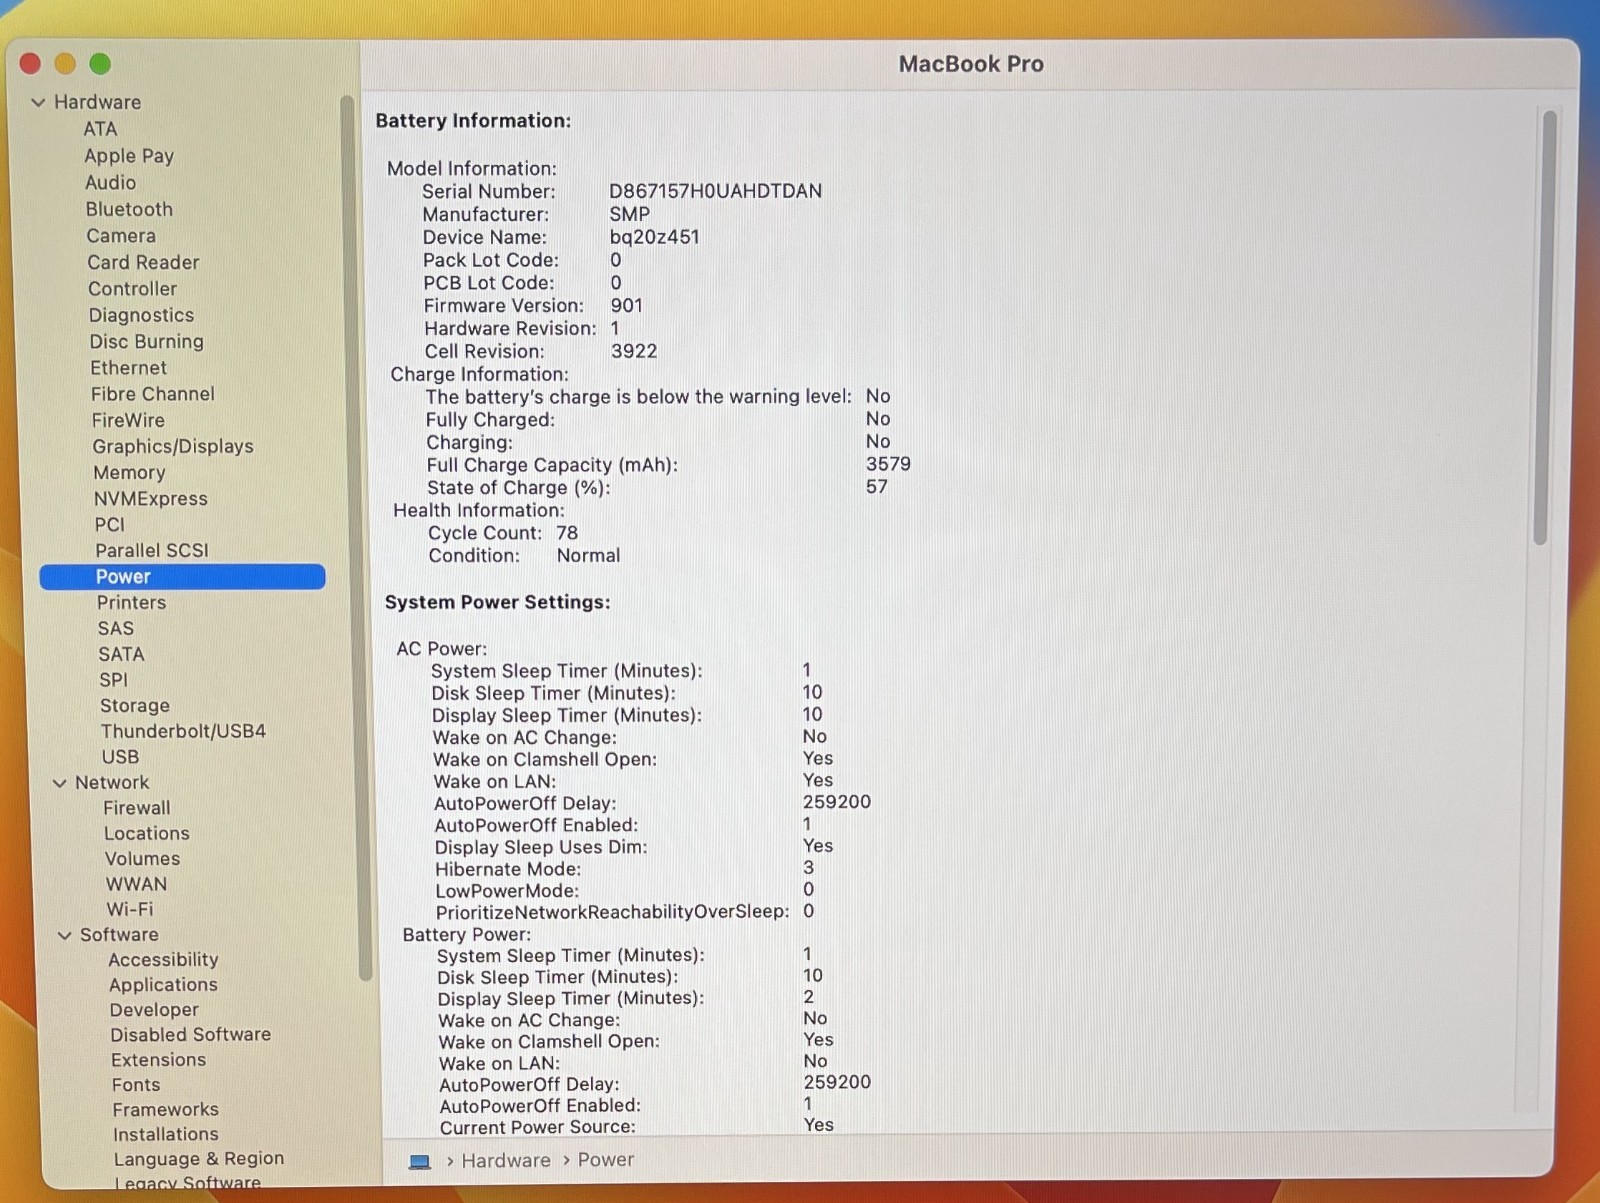1600x1203 pixels.
Task: Select Extensions under Software
Action: (158, 1060)
